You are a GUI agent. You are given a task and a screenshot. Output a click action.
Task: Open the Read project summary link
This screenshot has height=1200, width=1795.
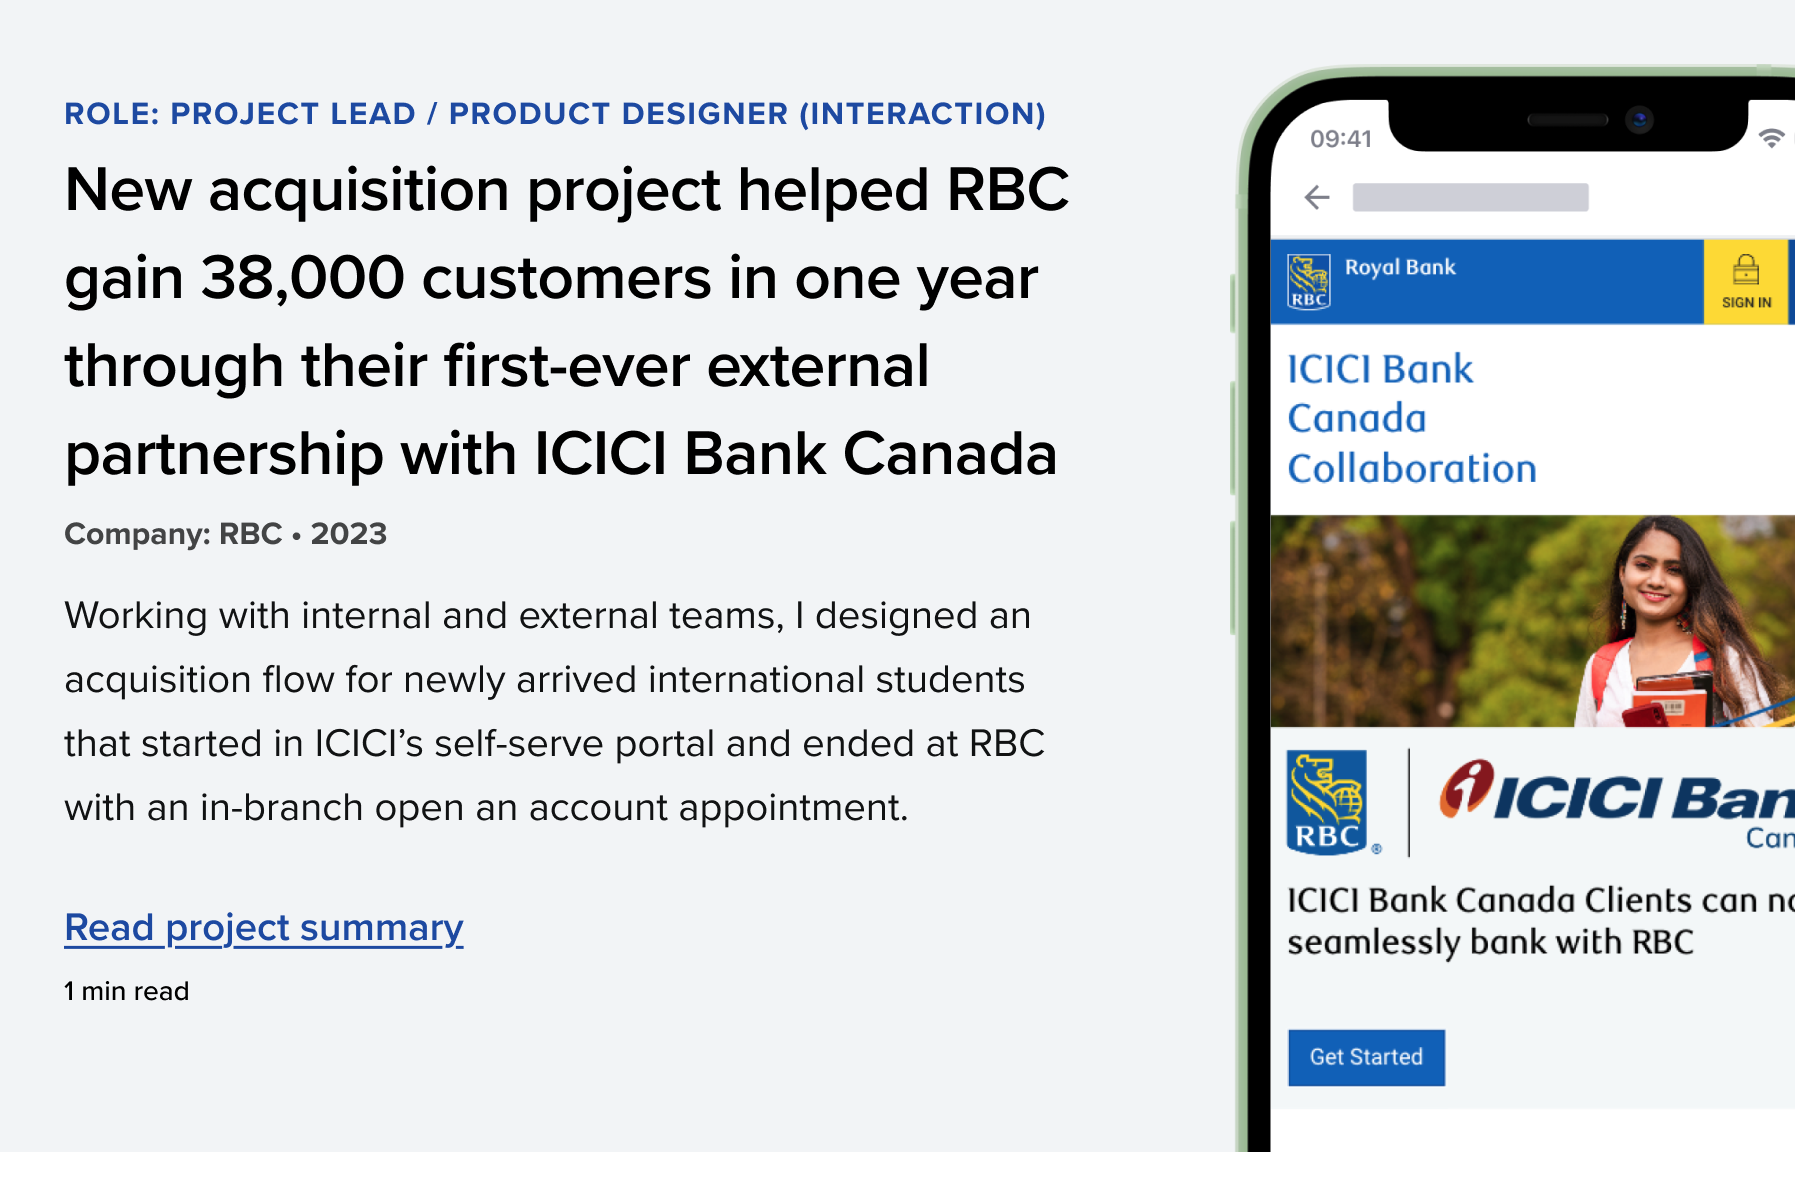264,928
